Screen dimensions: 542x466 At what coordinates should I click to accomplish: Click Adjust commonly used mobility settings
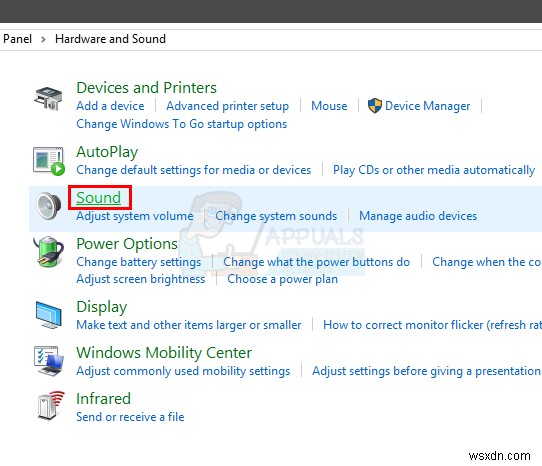click(x=183, y=371)
